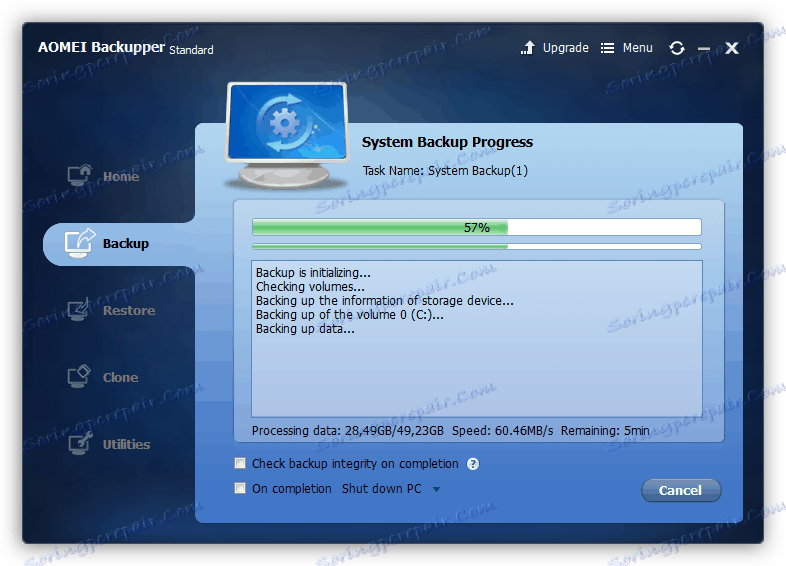Click the Backup sidebar icon
786x566 pixels.
tap(80, 243)
